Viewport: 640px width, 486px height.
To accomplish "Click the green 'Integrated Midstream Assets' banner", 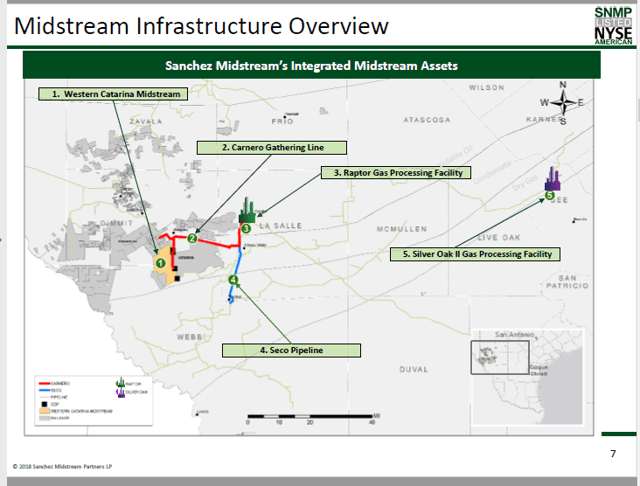I will pyautogui.click(x=311, y=65).
